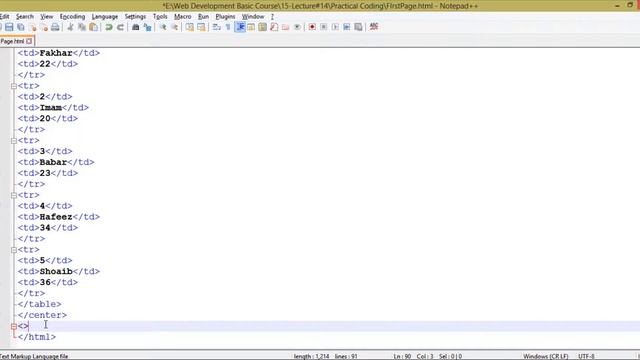Screen dimensions: 640x360
Task: Minimize the Notepad++ window
Action: (x=618, y=5)
